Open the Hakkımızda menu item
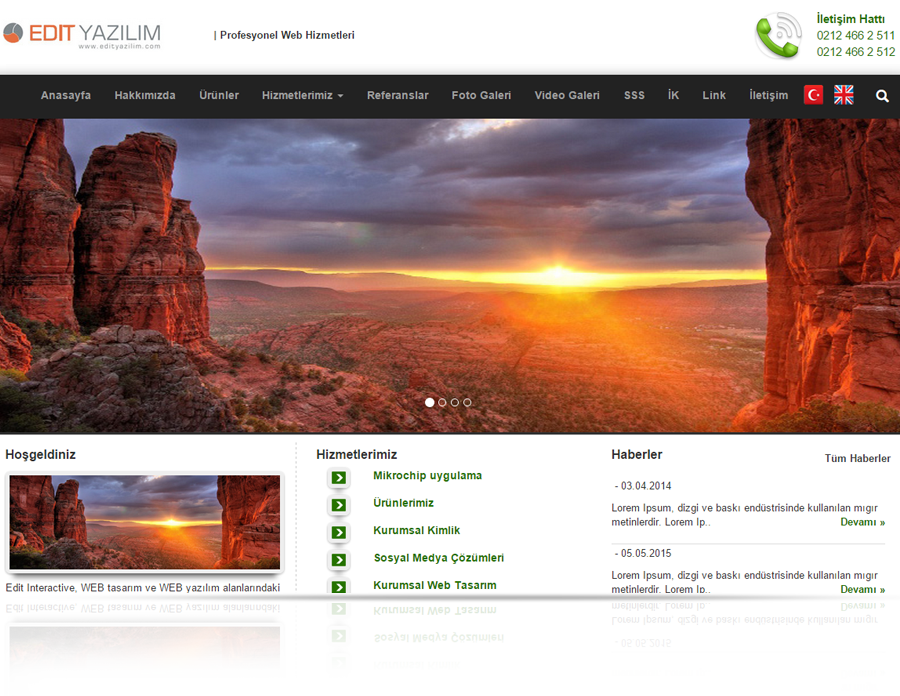 tap(145, 96)
